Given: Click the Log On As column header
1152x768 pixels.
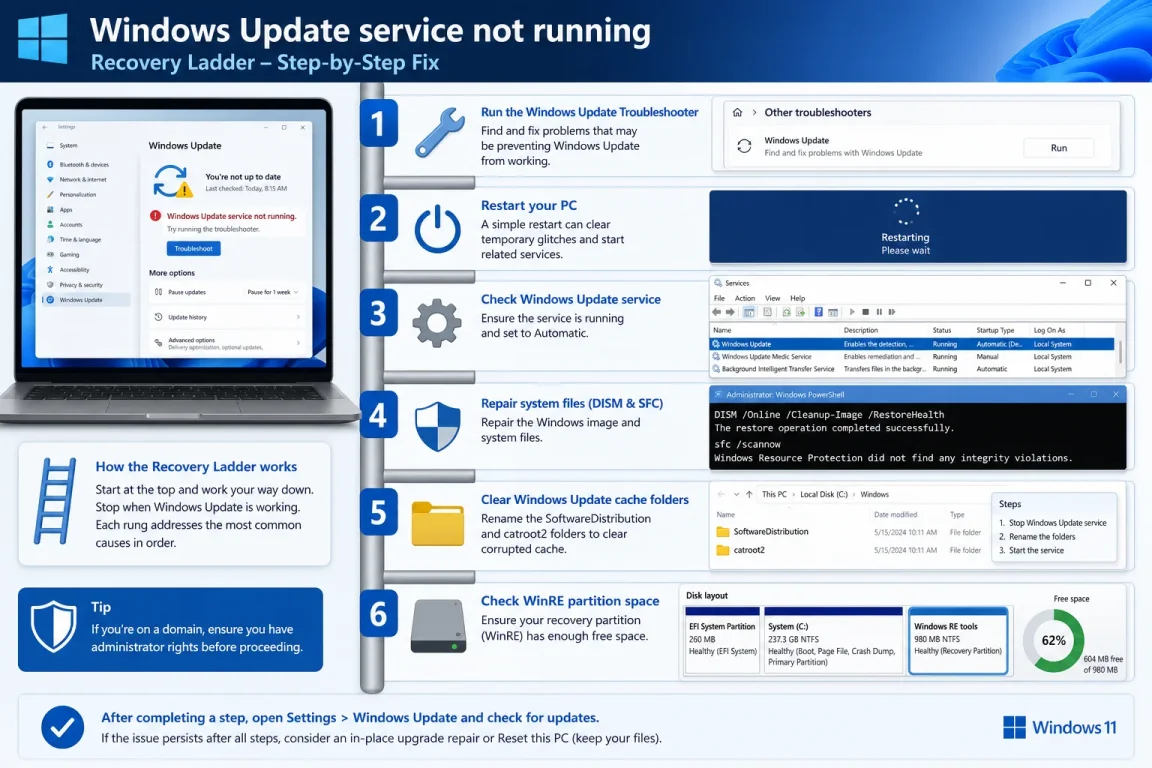Looking at the screenshot, I should click(1049, 330).
